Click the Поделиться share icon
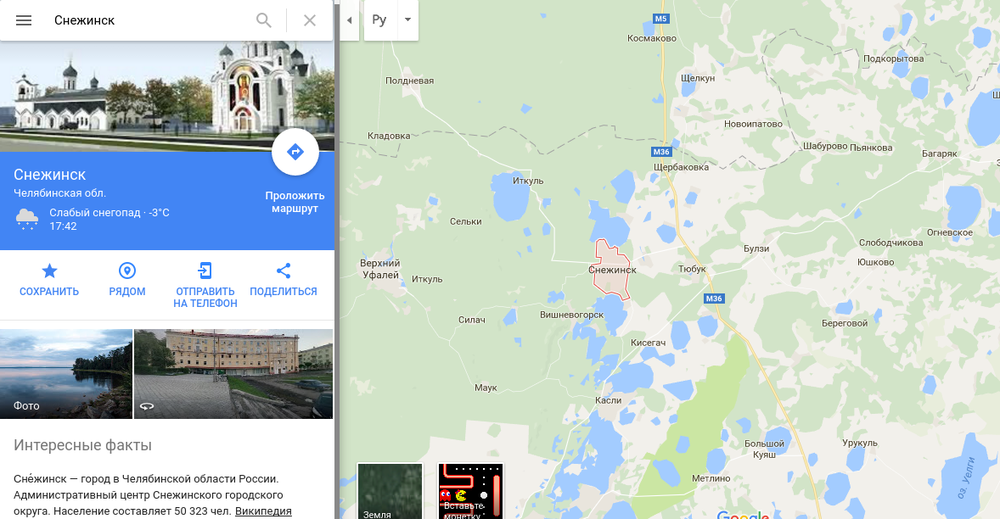 tap(283, 271)
